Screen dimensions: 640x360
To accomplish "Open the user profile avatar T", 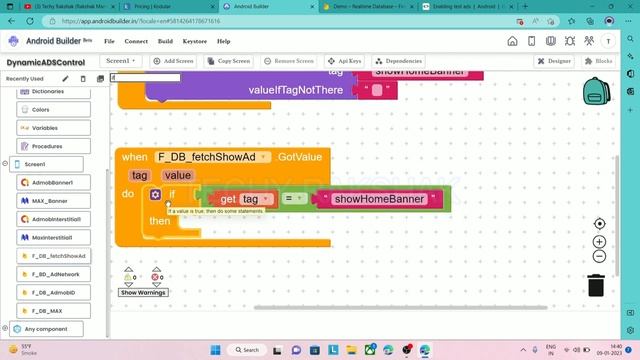I will click(608, 41).
